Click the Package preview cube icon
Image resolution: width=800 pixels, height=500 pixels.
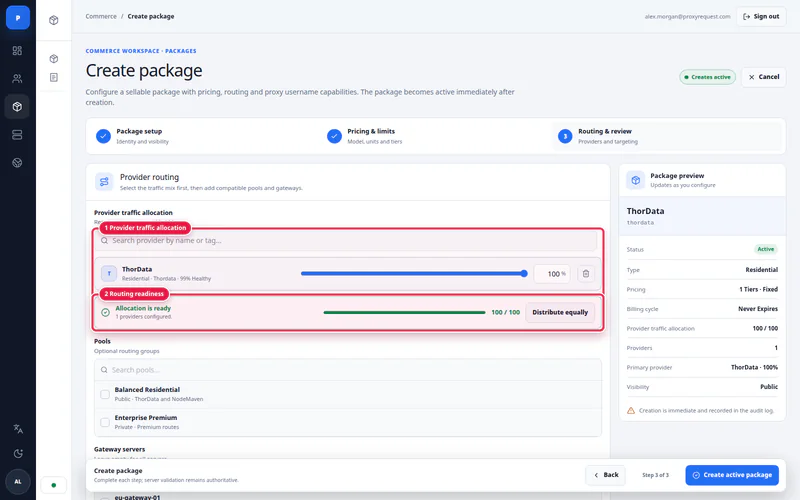[x=636, y=180]
